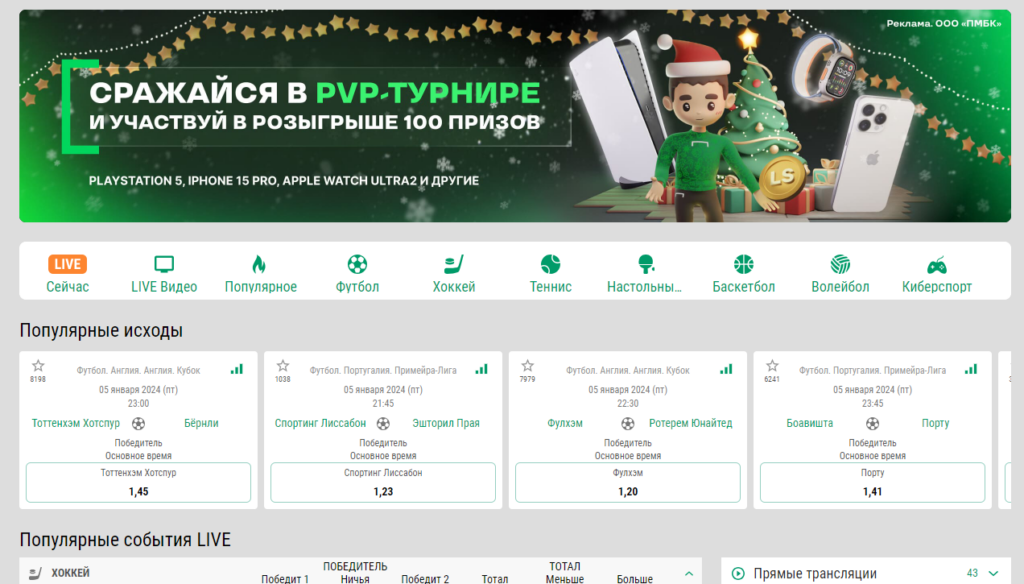Screen dimensions: 1024x584
Task: Open statistics bars icon on Спортинг Лиссабон card
Action: click(481, 369)
